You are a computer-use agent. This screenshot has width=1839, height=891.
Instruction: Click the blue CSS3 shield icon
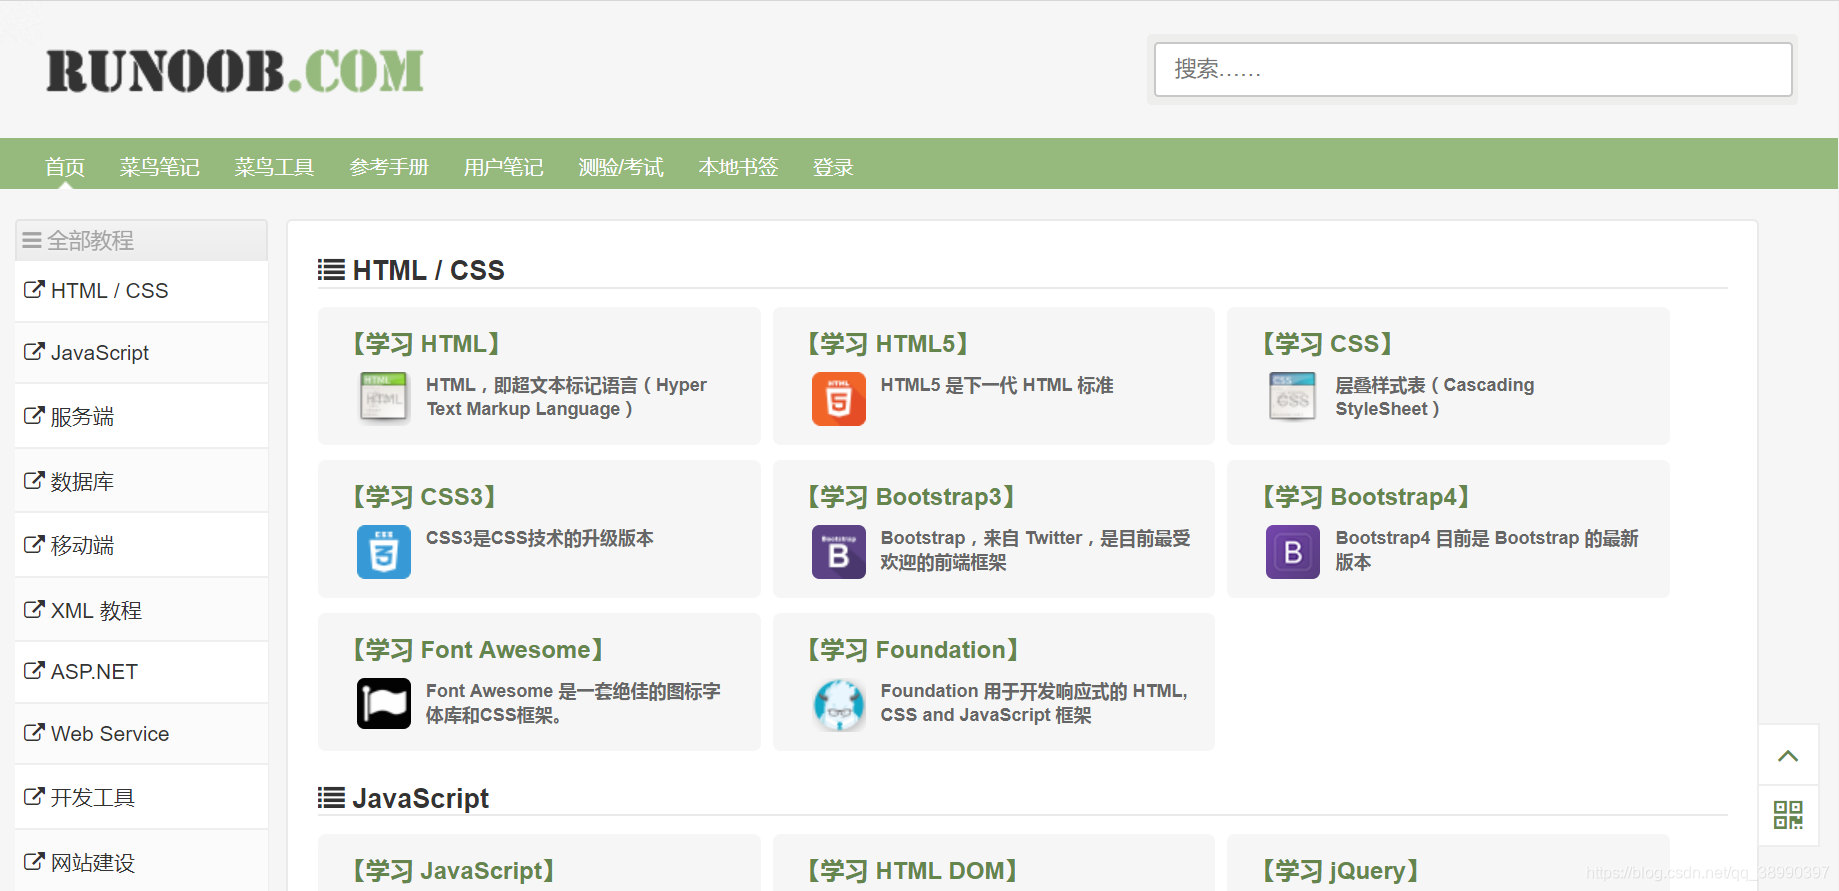tap(384, 552)
